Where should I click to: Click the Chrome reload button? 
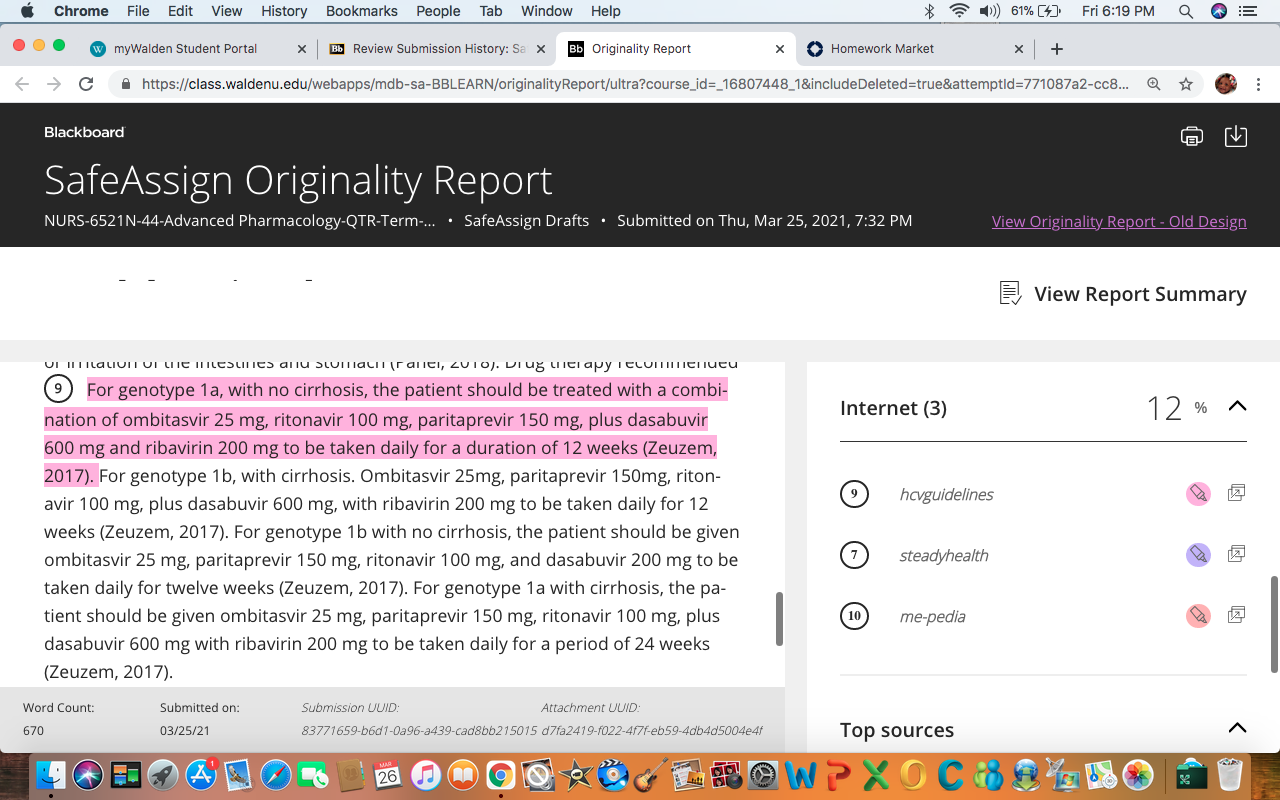click(x=87, y=85)
